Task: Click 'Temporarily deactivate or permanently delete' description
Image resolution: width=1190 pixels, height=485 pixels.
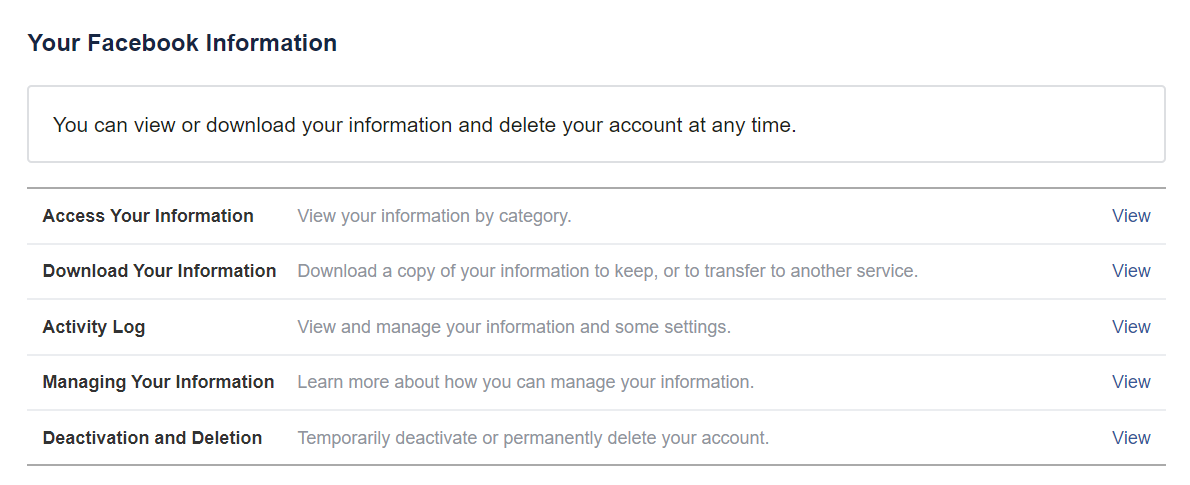Action: coord(533,438)
